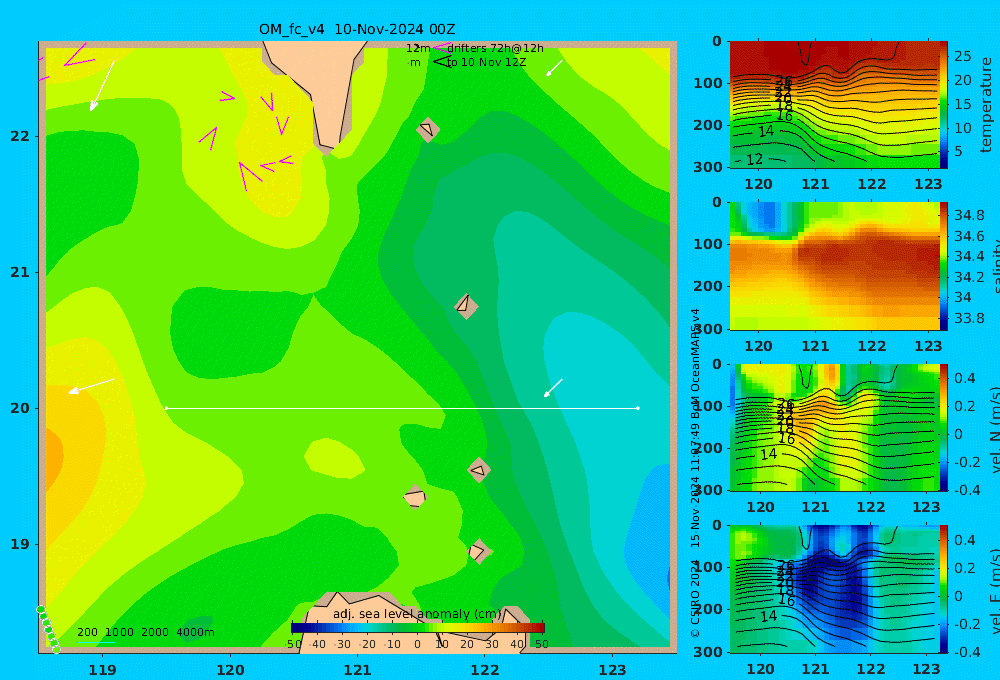Image resolution: width=1000 pixels, height=680 pixels.
Task: Click the '14' contour label in vel. E panel
Action: [x=768, y=616]
